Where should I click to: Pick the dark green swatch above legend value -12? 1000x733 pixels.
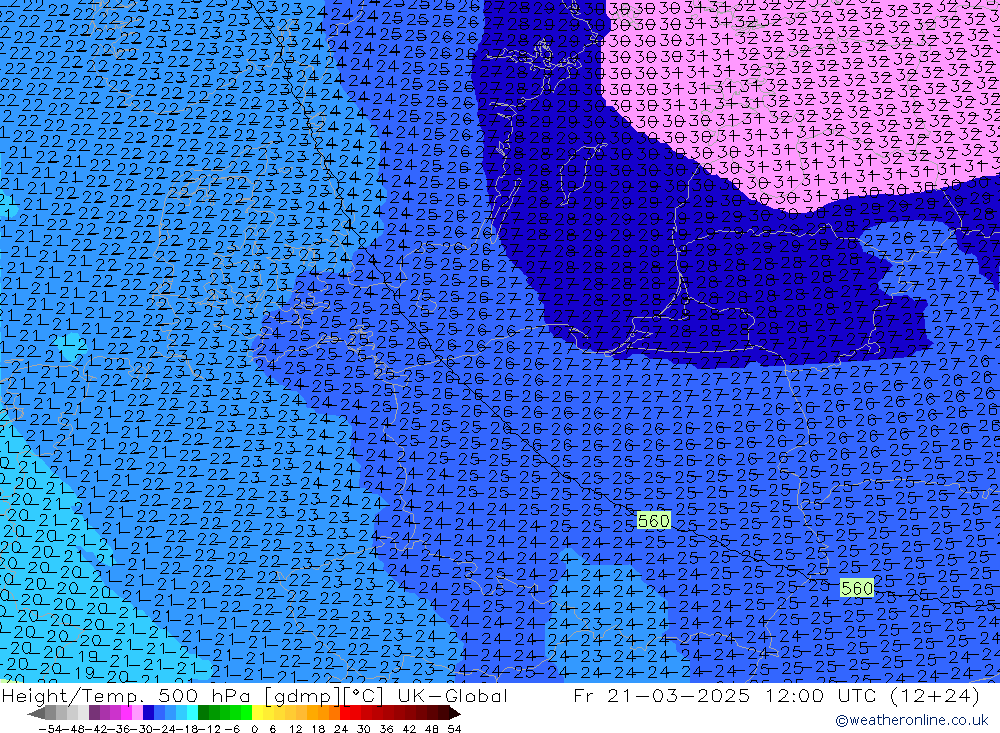(x=203, y=713)
